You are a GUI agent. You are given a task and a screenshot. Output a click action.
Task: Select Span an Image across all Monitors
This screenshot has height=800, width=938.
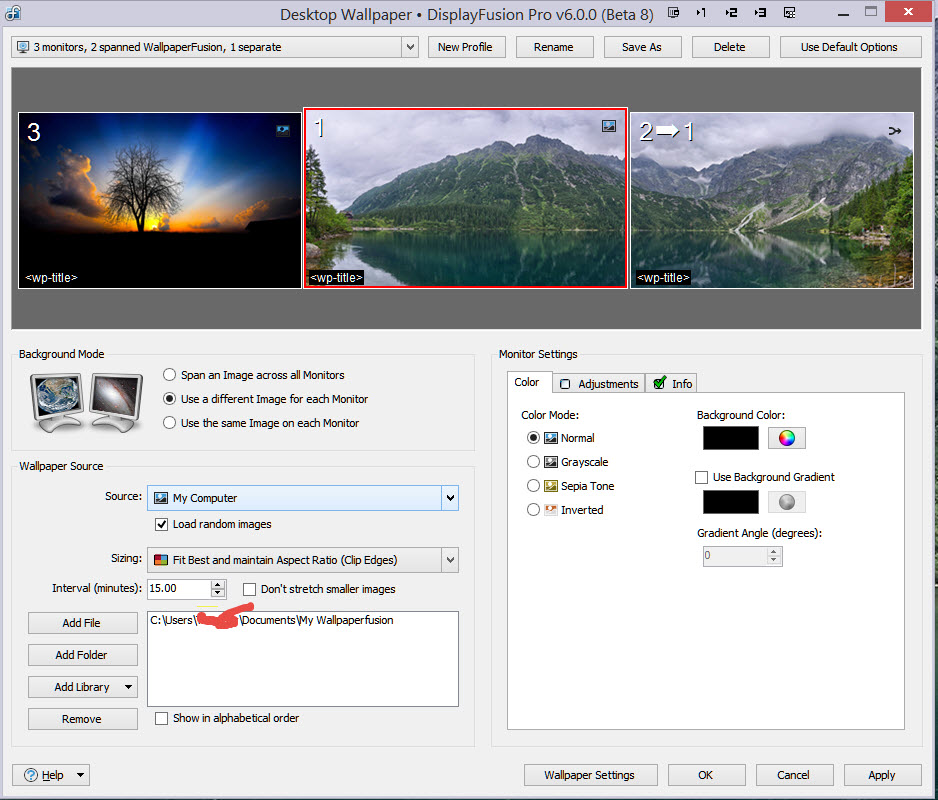[x=170, y=375]
